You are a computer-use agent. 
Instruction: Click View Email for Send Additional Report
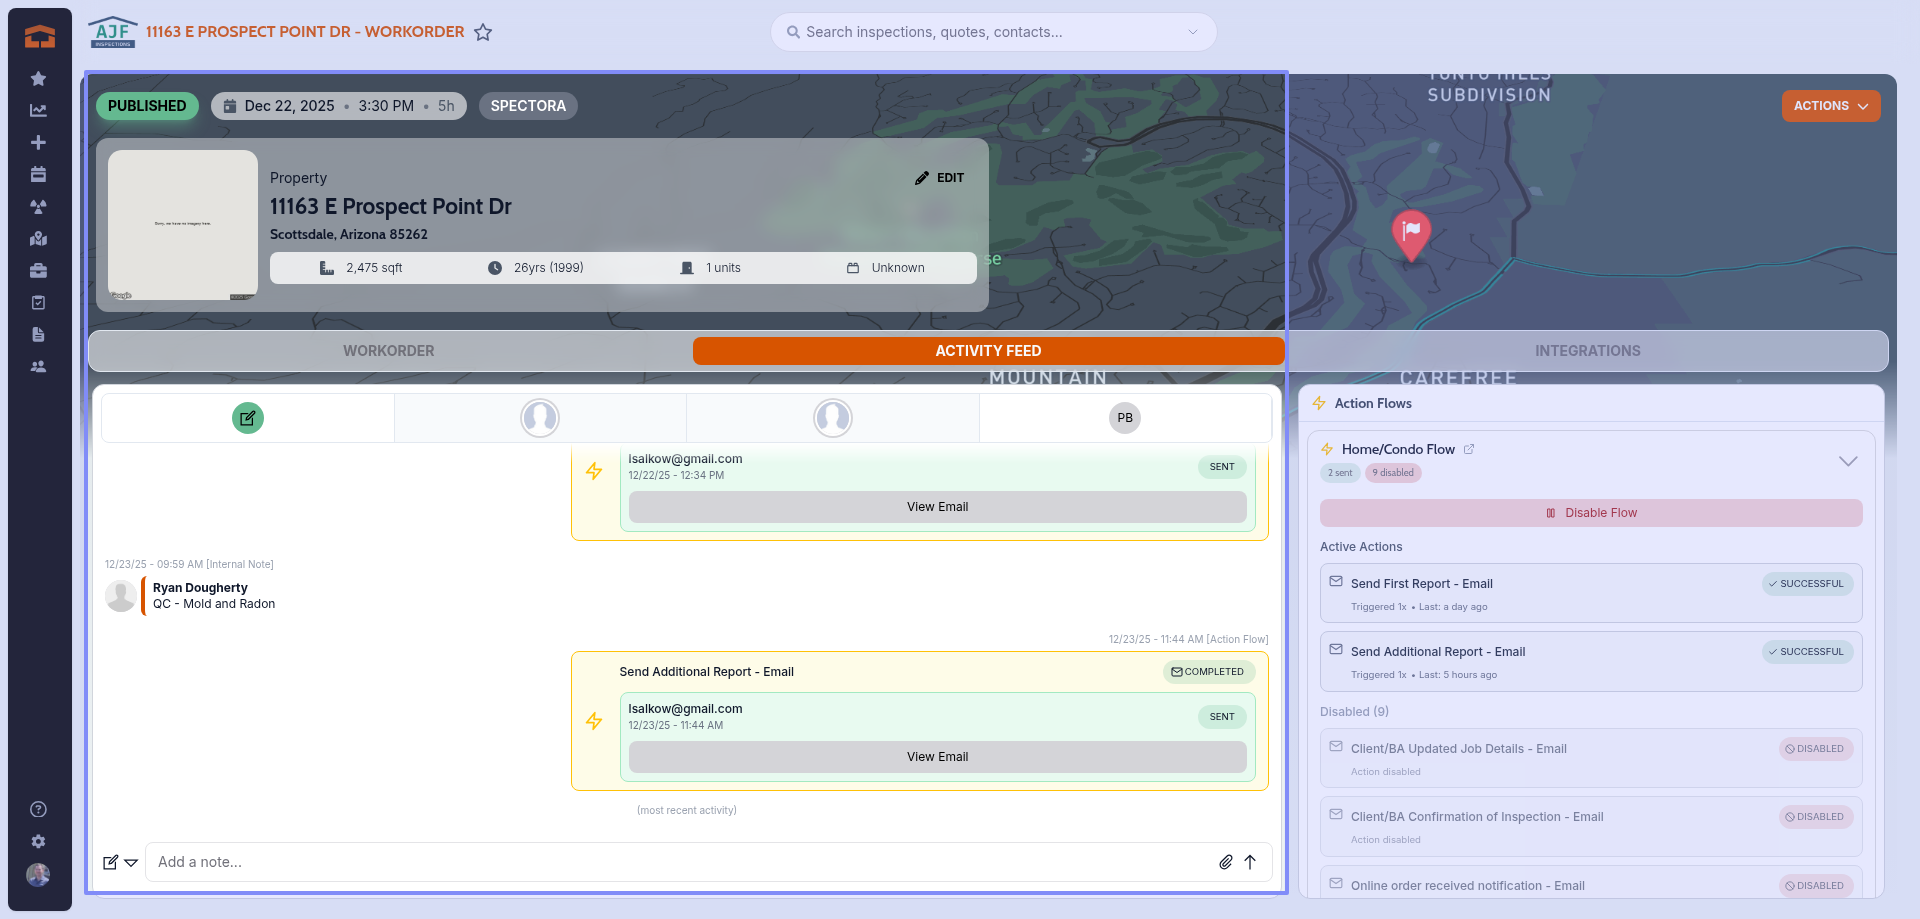point(937,757)
